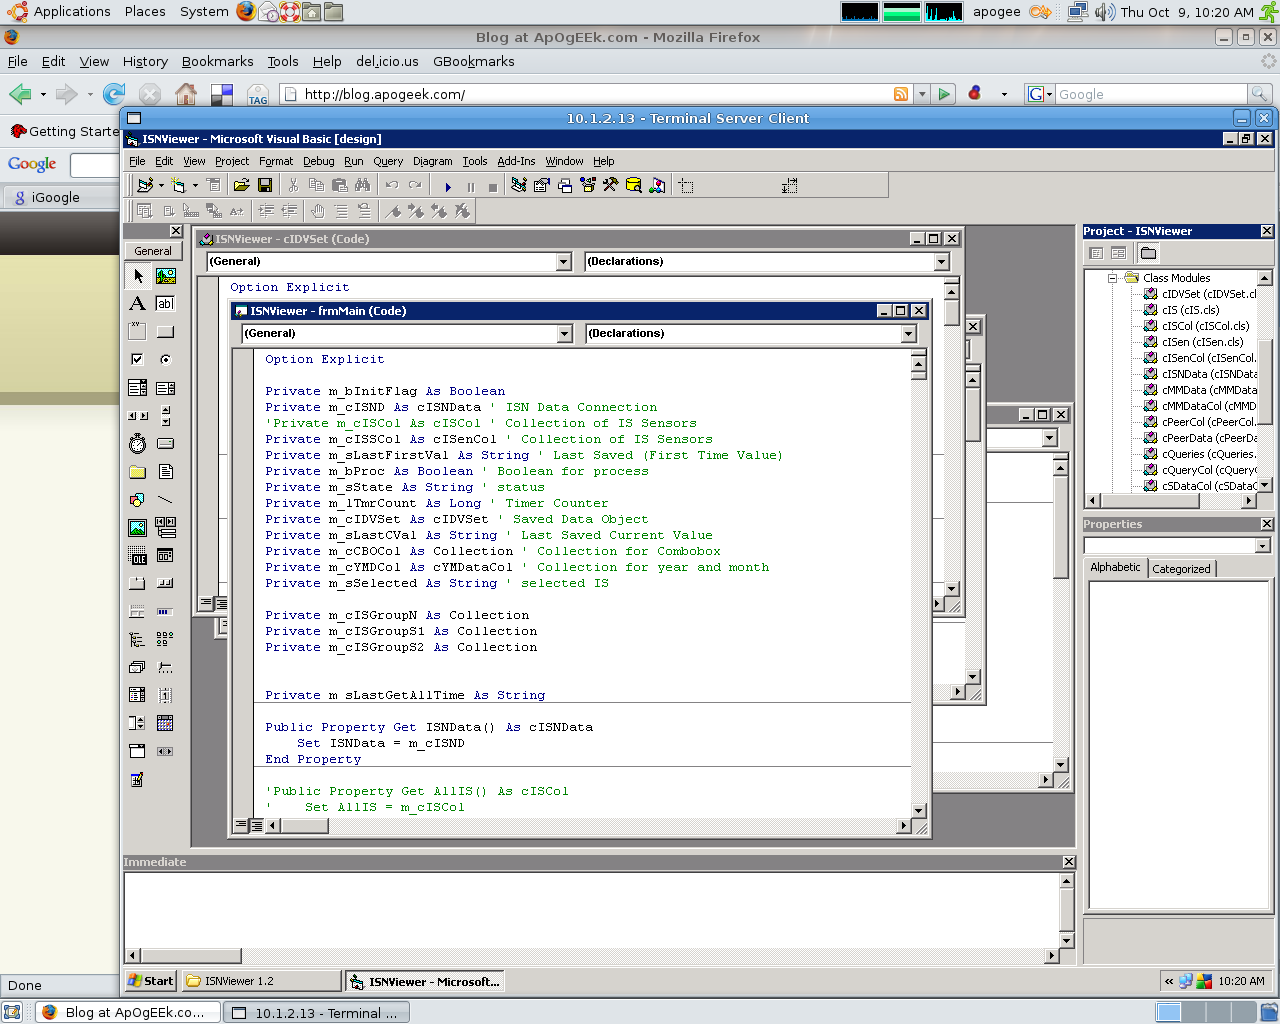Toggle Procedure View in cIDVSet code window

(205, 603)
